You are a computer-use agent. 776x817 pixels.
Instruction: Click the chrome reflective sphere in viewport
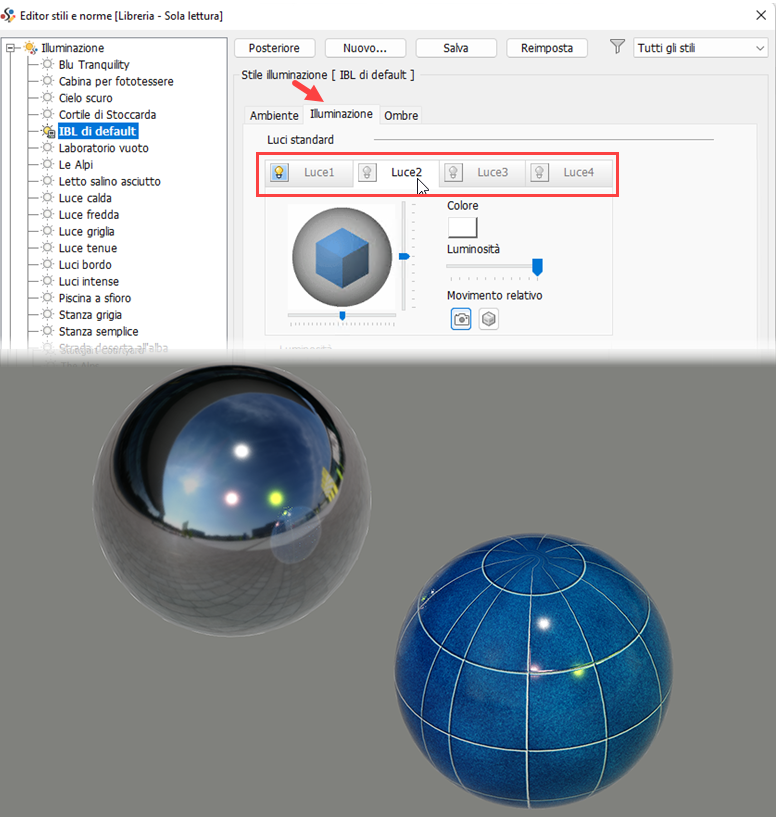tap(232, 500)
